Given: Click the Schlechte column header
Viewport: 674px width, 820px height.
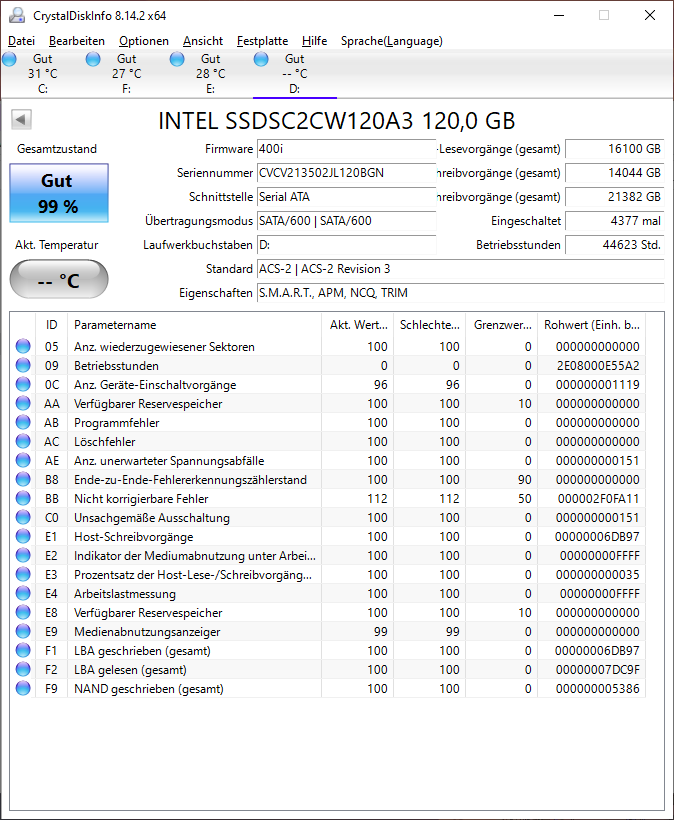Looking at the screenshot, I should (x=430, y=325).
